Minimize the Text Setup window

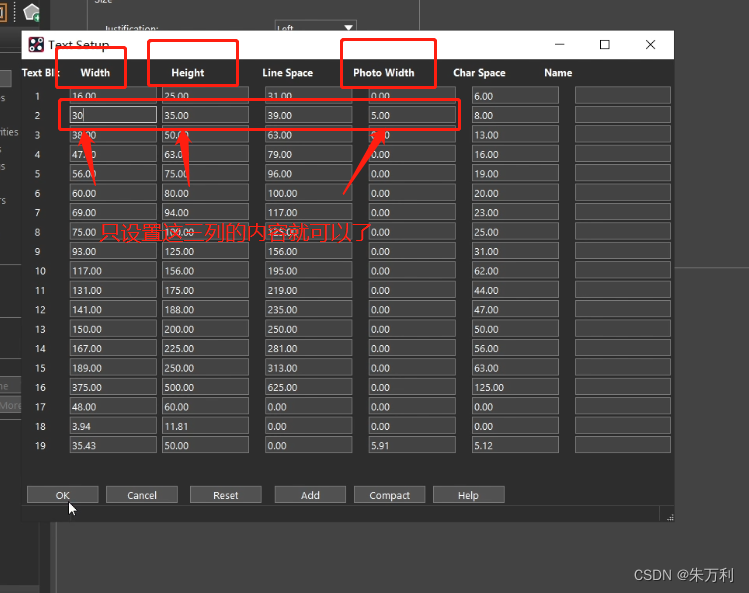point(560,44)
